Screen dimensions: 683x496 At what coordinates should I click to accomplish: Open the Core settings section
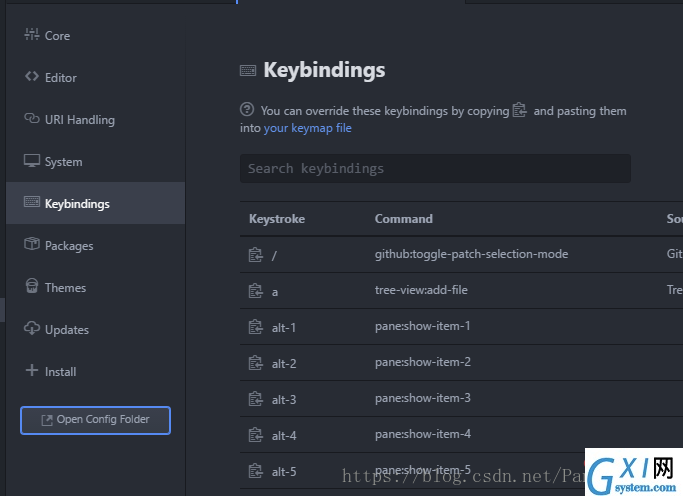95,35
